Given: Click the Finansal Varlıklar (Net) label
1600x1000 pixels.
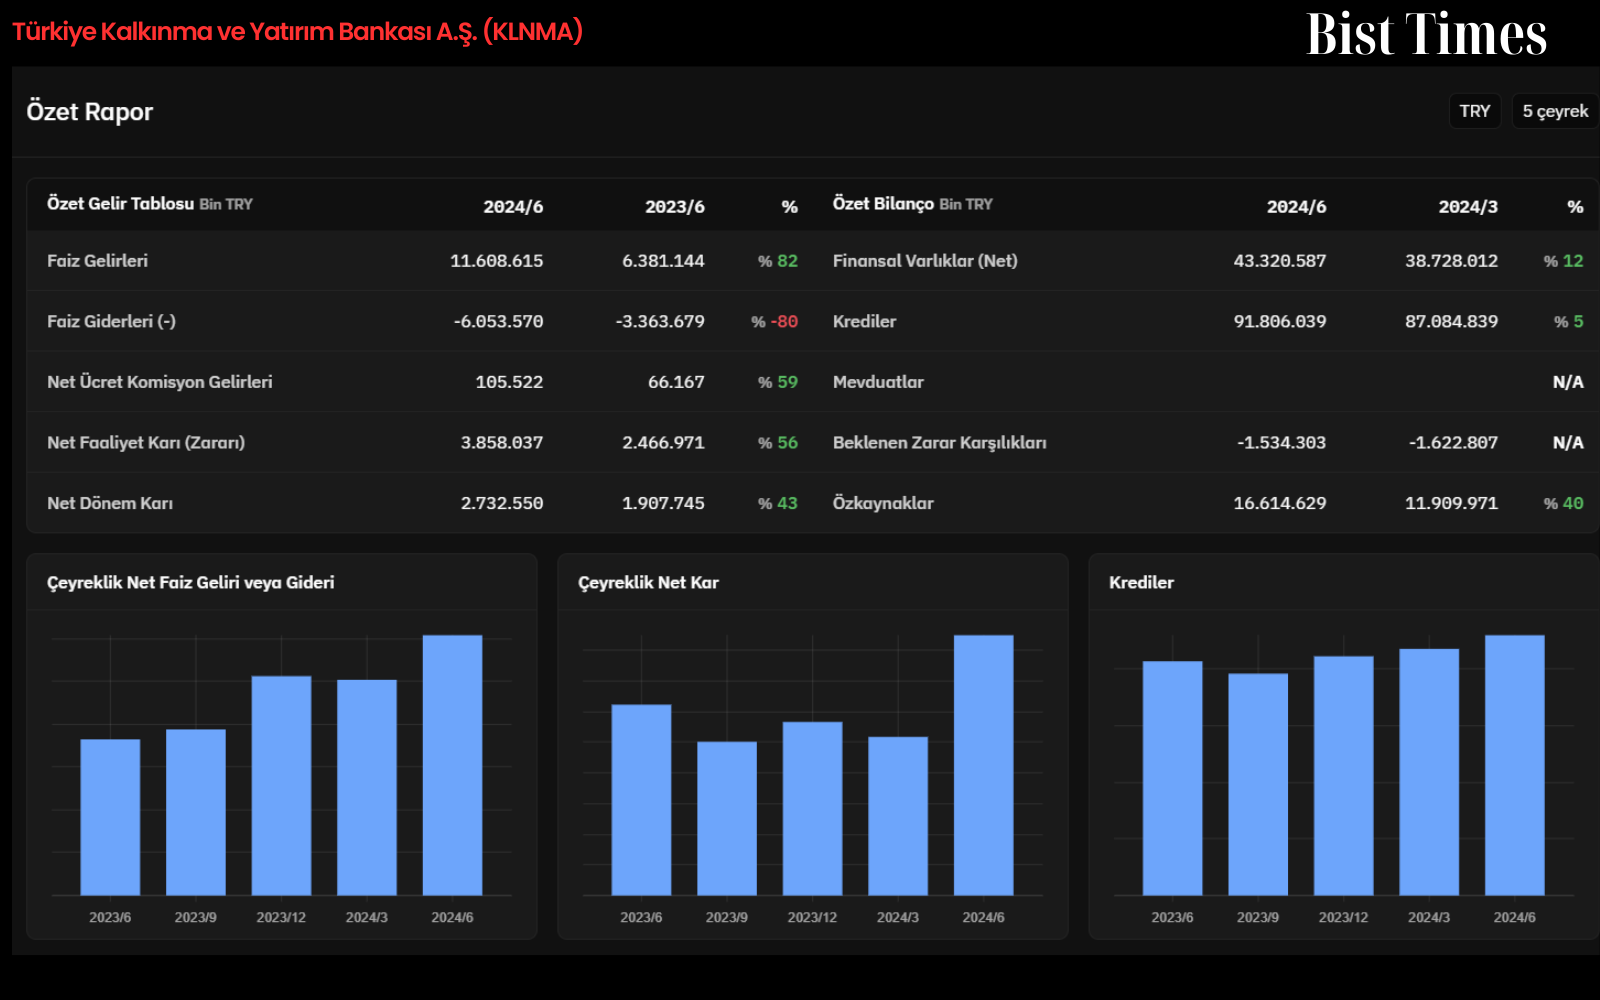Looking at the screenshot, I should point(925,261).
